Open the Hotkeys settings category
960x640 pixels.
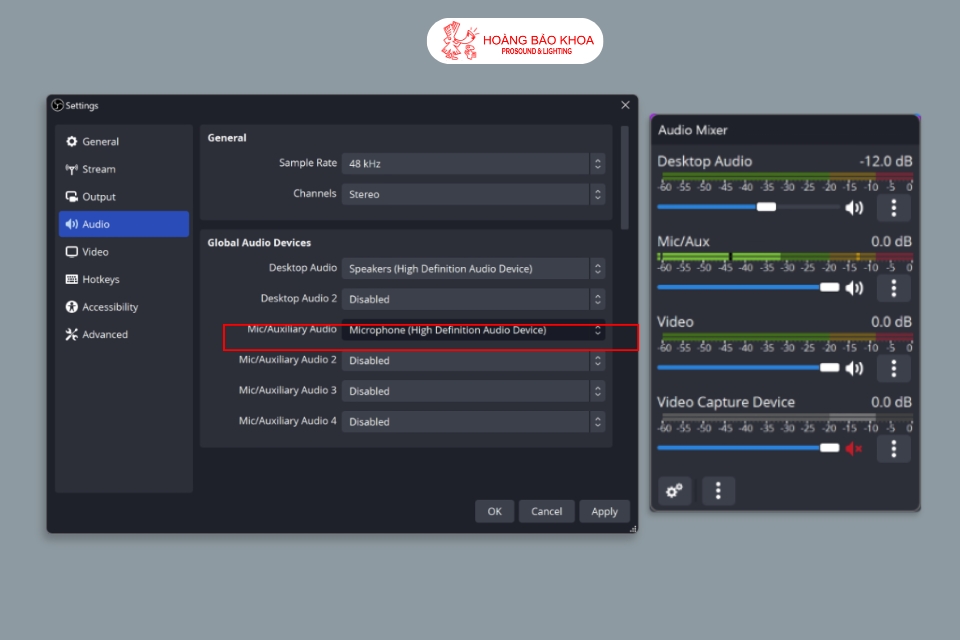[124, 279]
